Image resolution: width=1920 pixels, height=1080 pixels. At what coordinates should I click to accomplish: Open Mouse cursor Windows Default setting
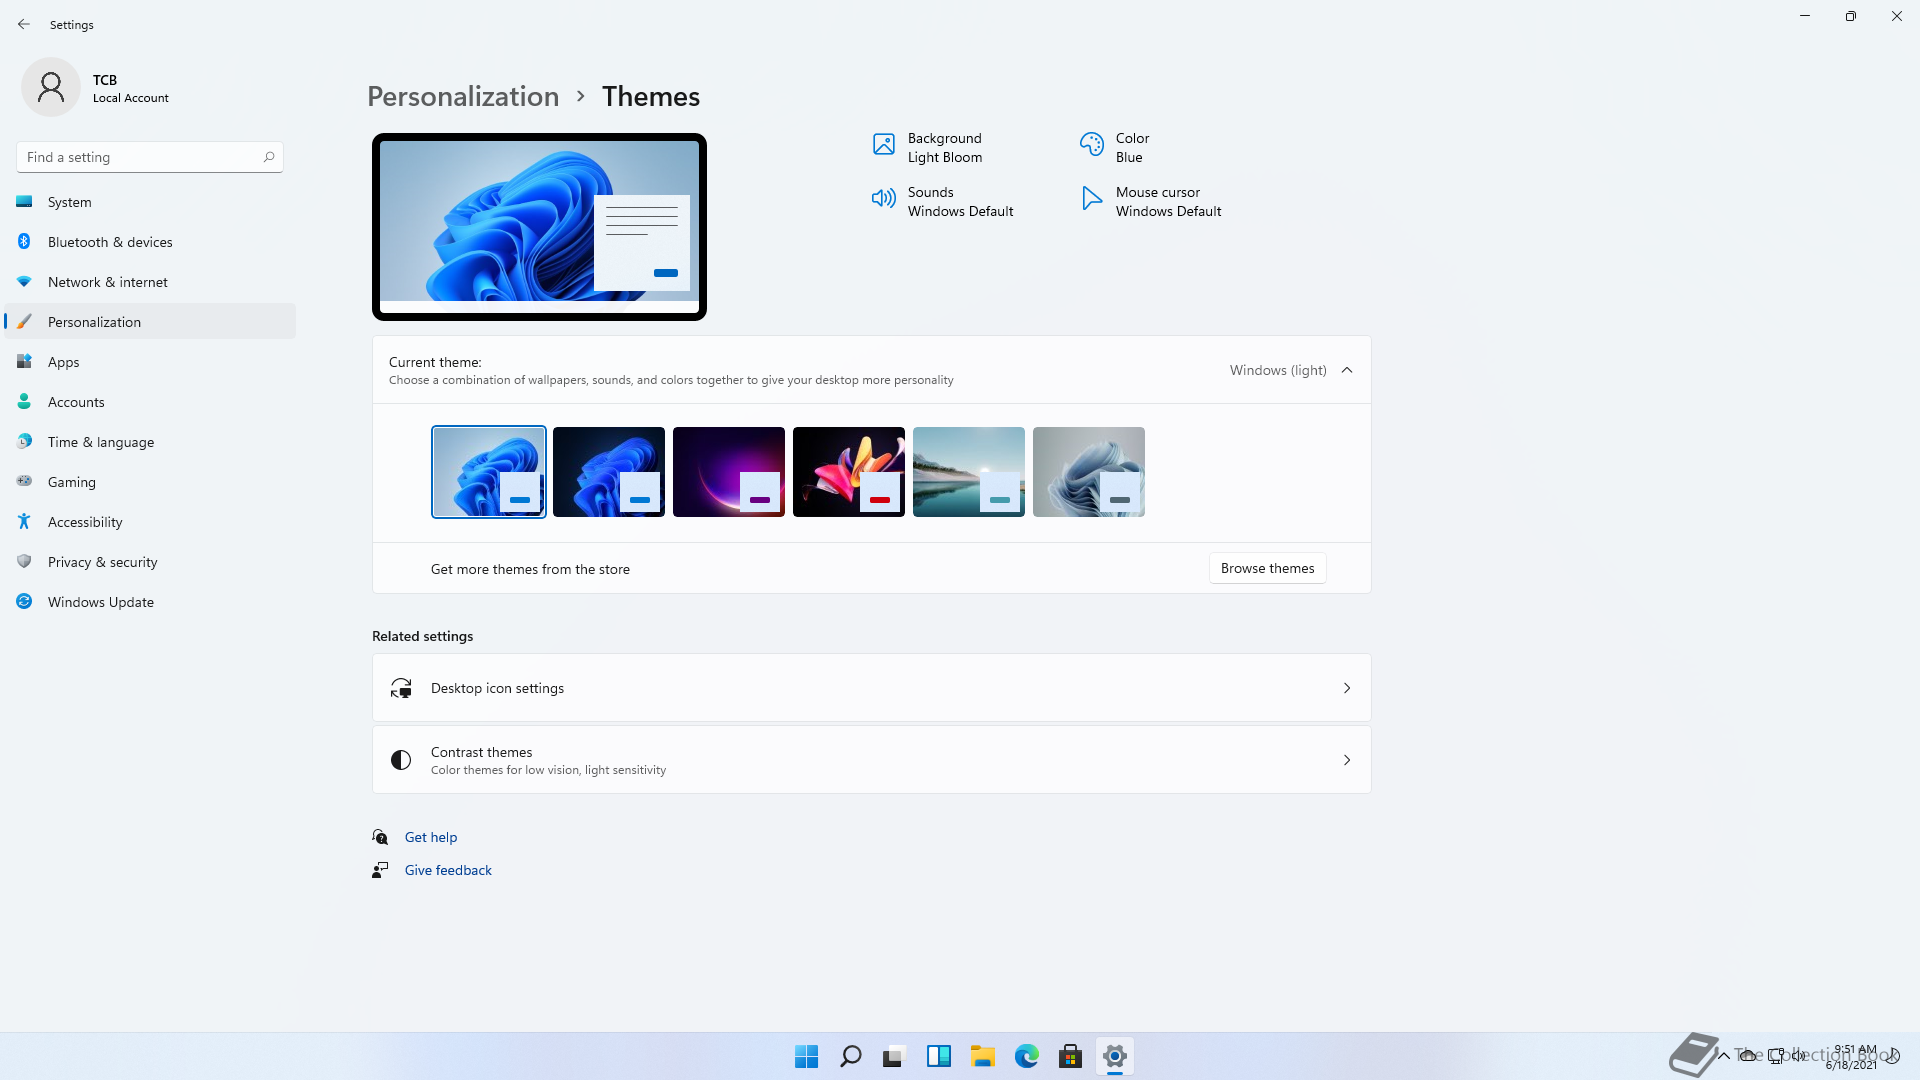(1151, 202)
